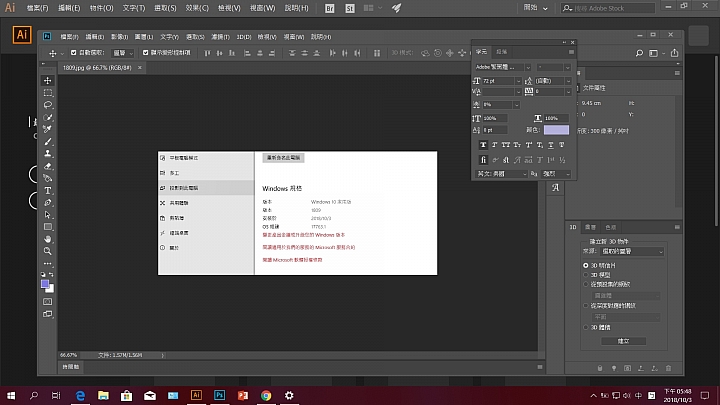Select the Horizontal Type tool

pyautogui.click(x=48, y=191)
